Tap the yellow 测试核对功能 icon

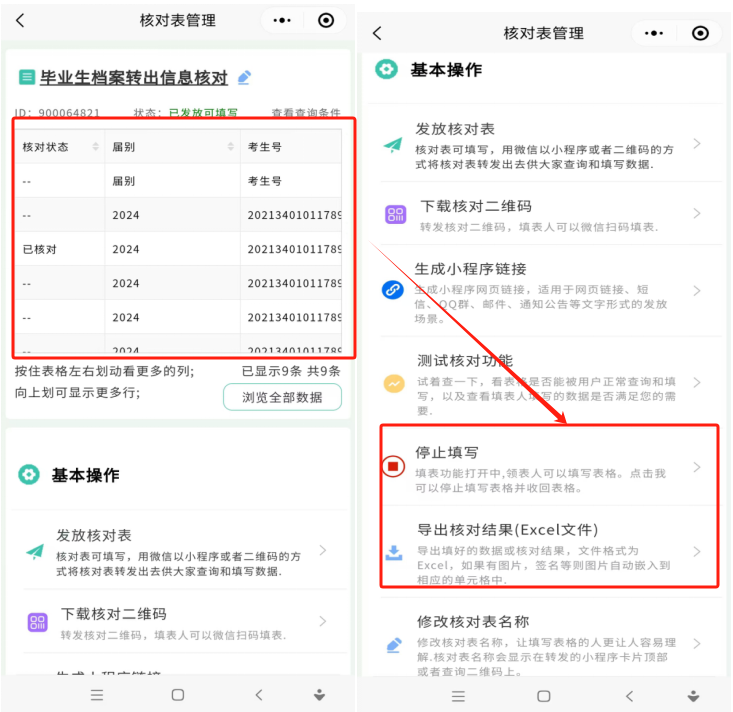[394, 384]
